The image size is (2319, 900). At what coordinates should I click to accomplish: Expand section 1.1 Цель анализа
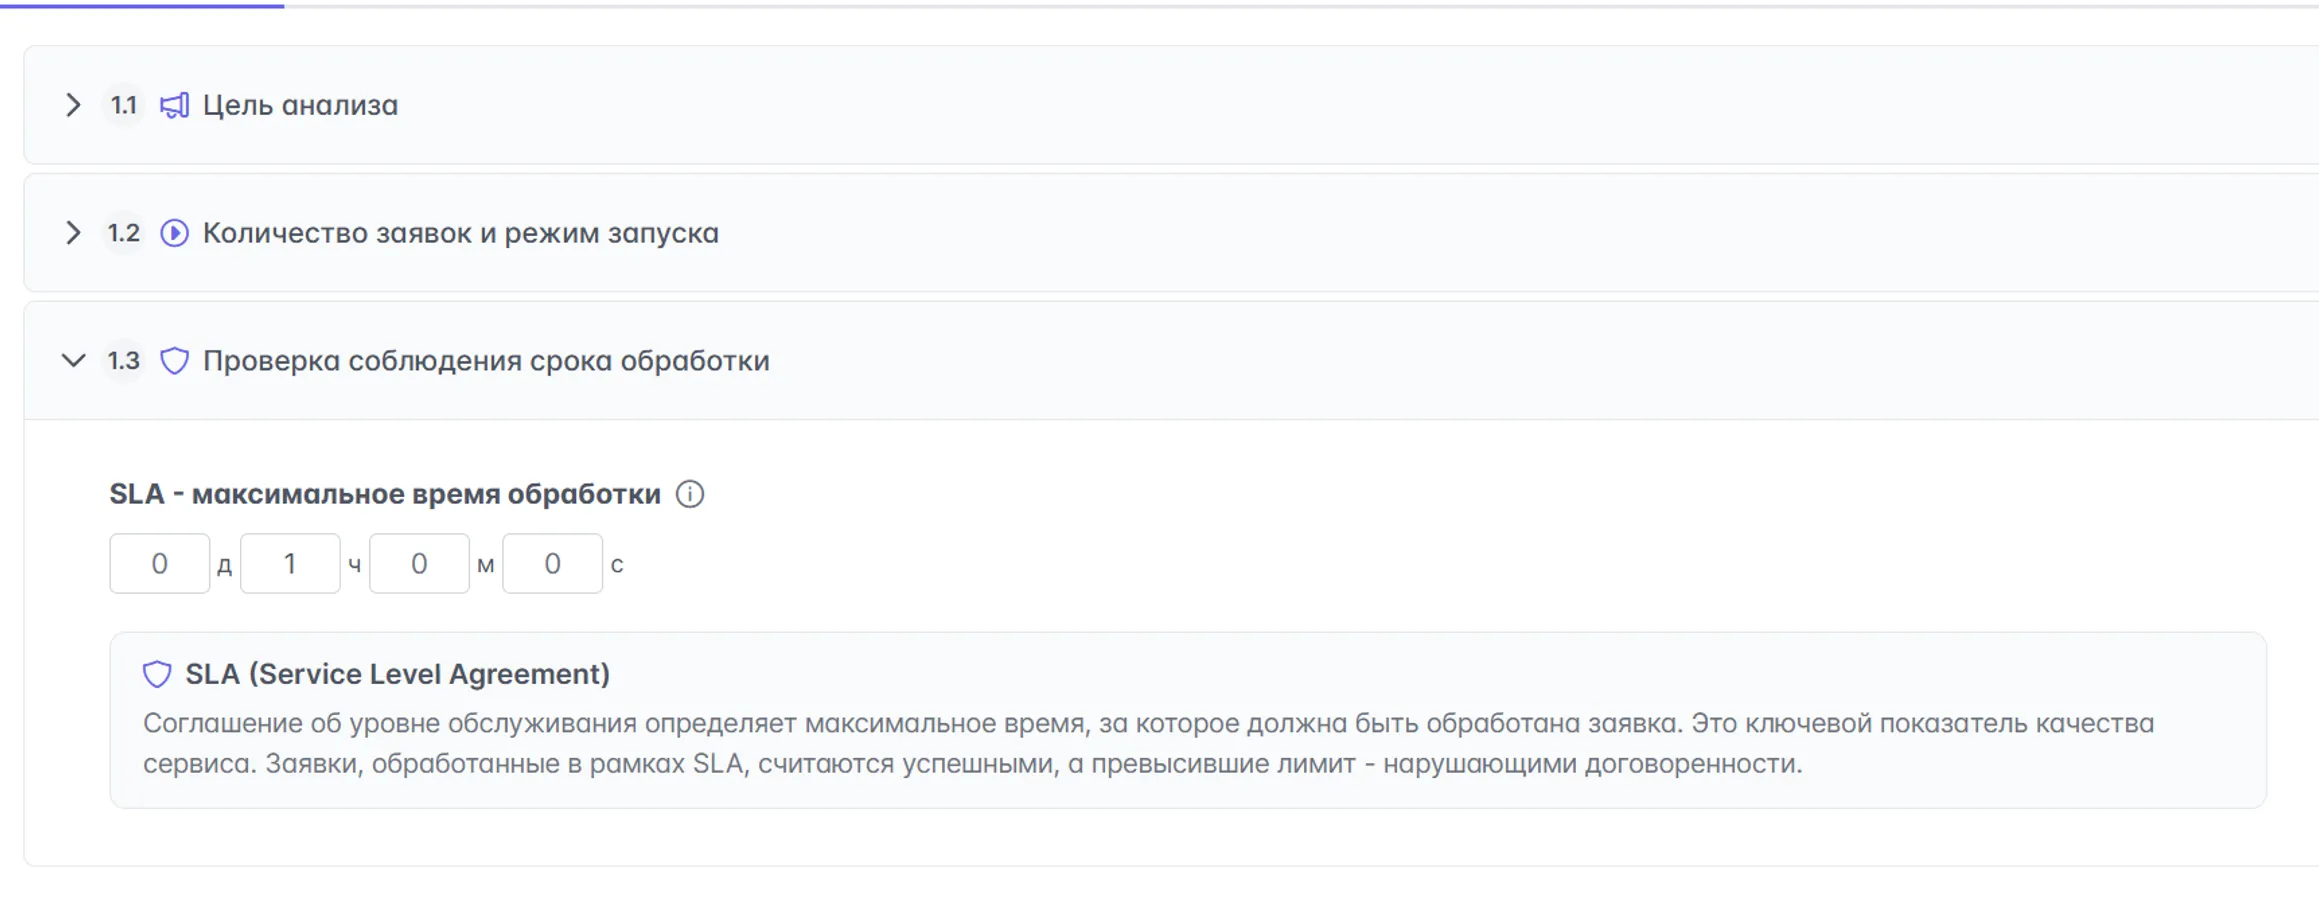[72, 105]
